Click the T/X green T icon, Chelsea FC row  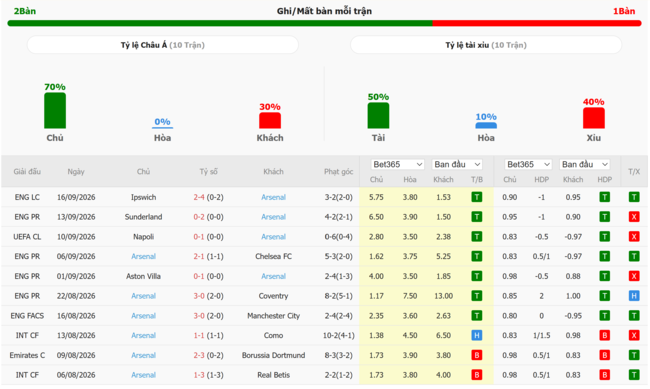click(634, 256)
